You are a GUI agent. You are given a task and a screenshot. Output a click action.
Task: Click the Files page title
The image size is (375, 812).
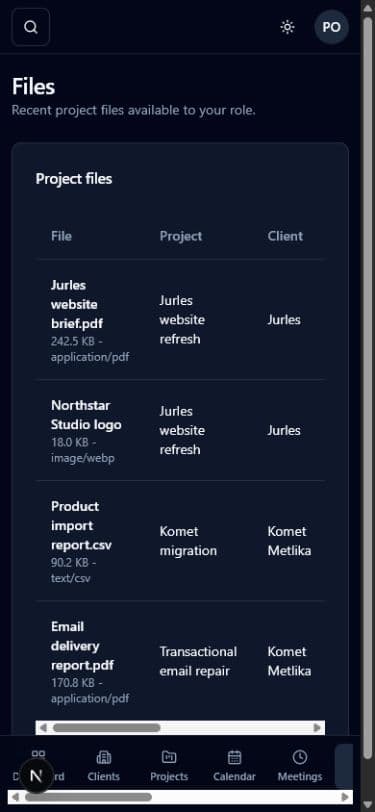33,87
